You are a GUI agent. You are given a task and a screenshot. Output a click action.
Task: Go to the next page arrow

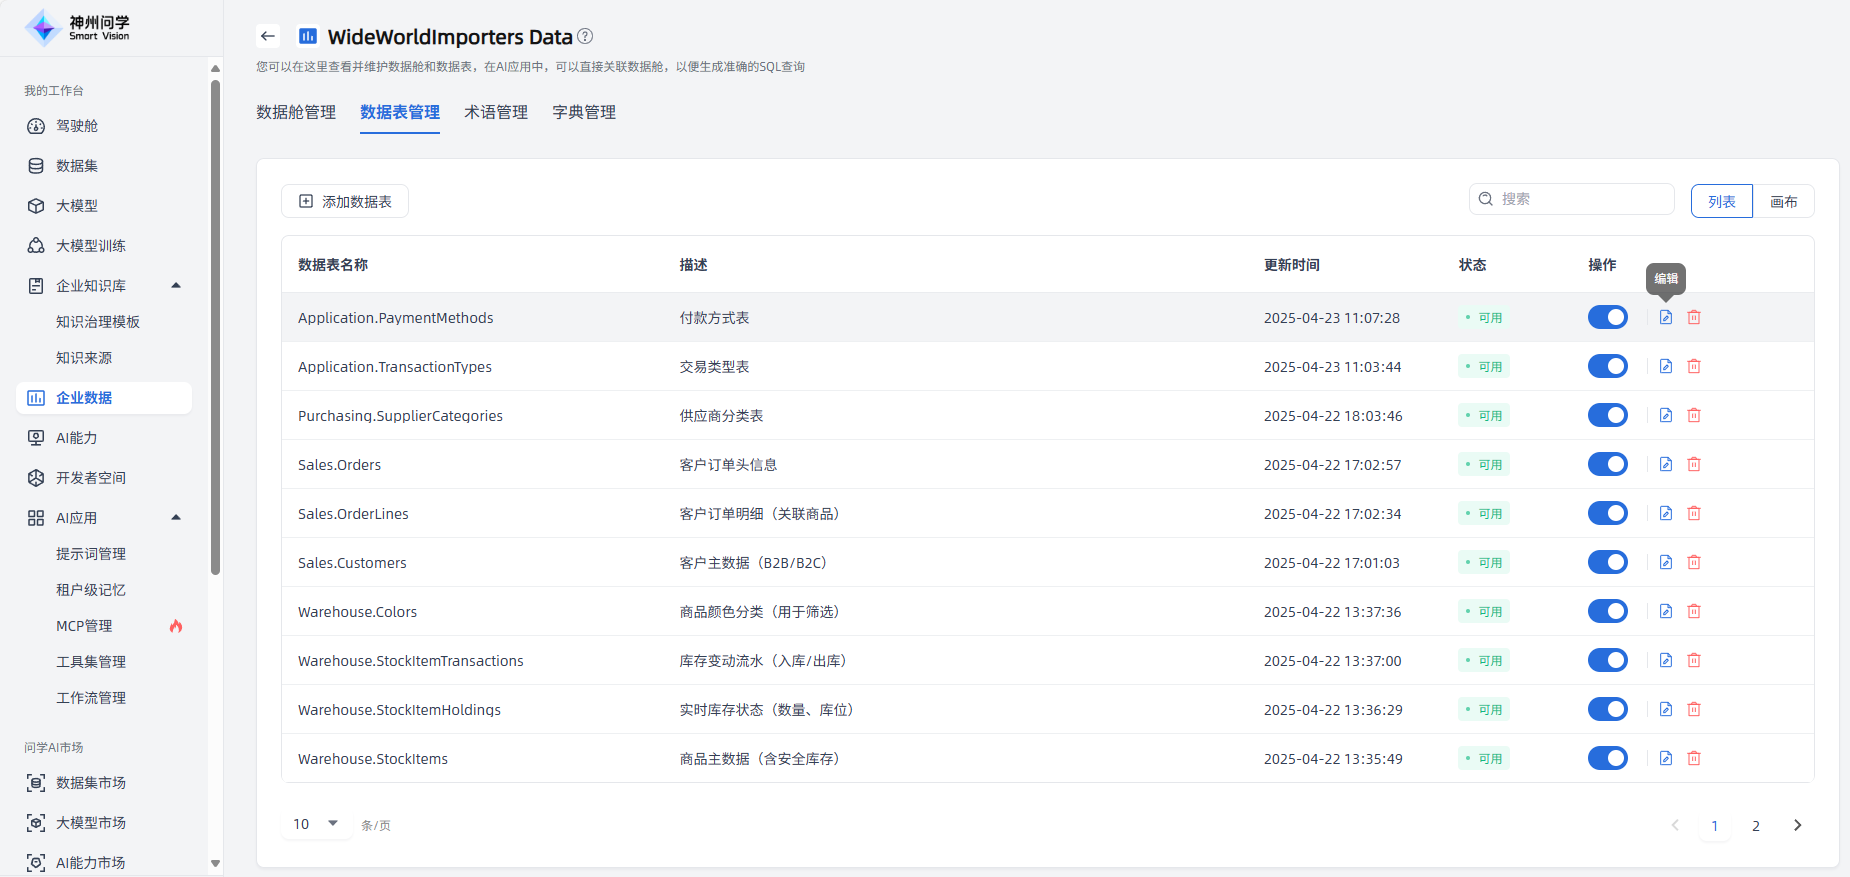pos(1797,825)
